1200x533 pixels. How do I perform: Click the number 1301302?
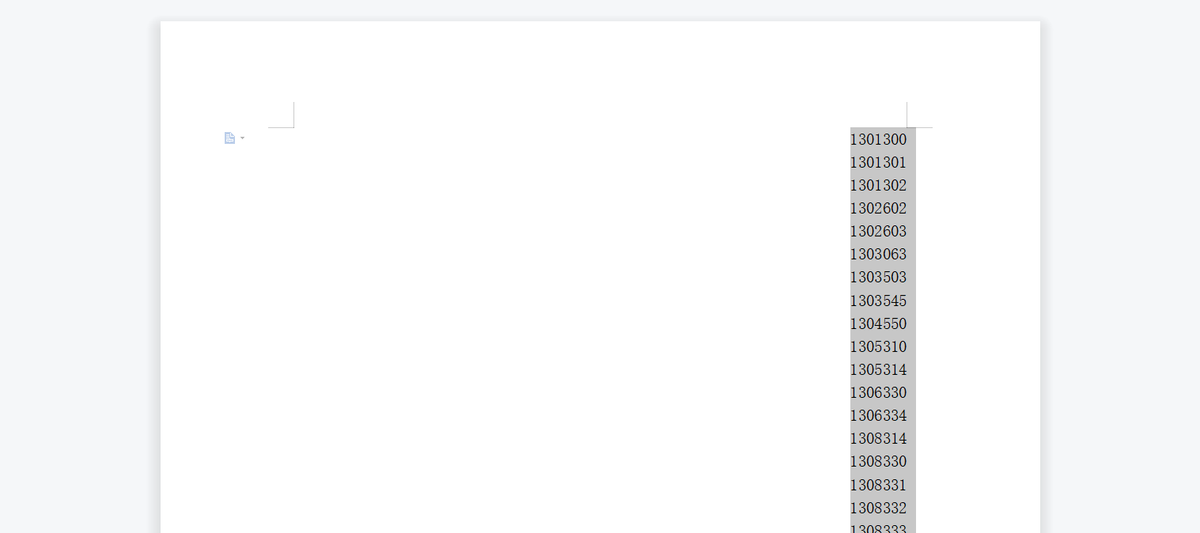878,185
